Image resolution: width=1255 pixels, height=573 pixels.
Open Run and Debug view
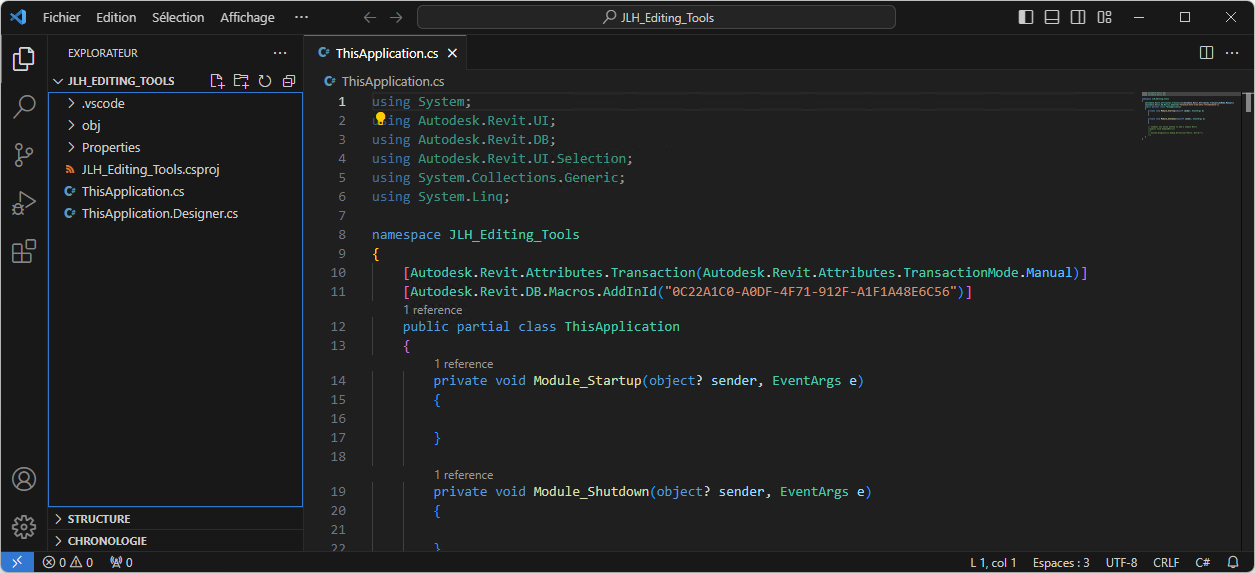pos(24,203)
